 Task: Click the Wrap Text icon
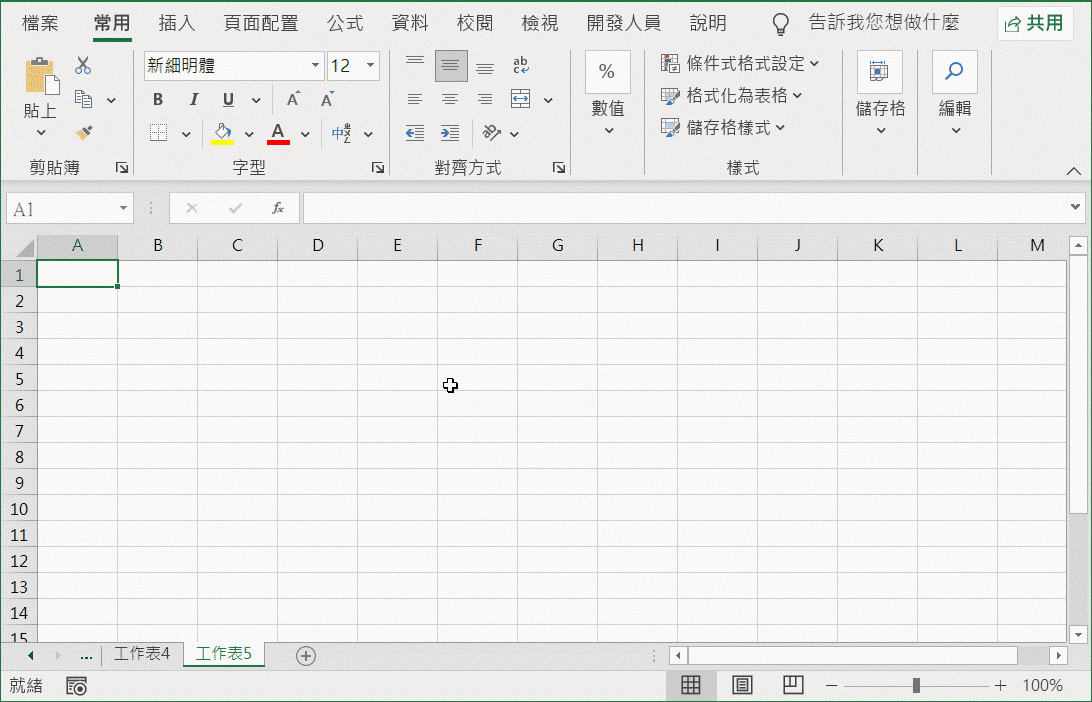(x=520, y=66)
